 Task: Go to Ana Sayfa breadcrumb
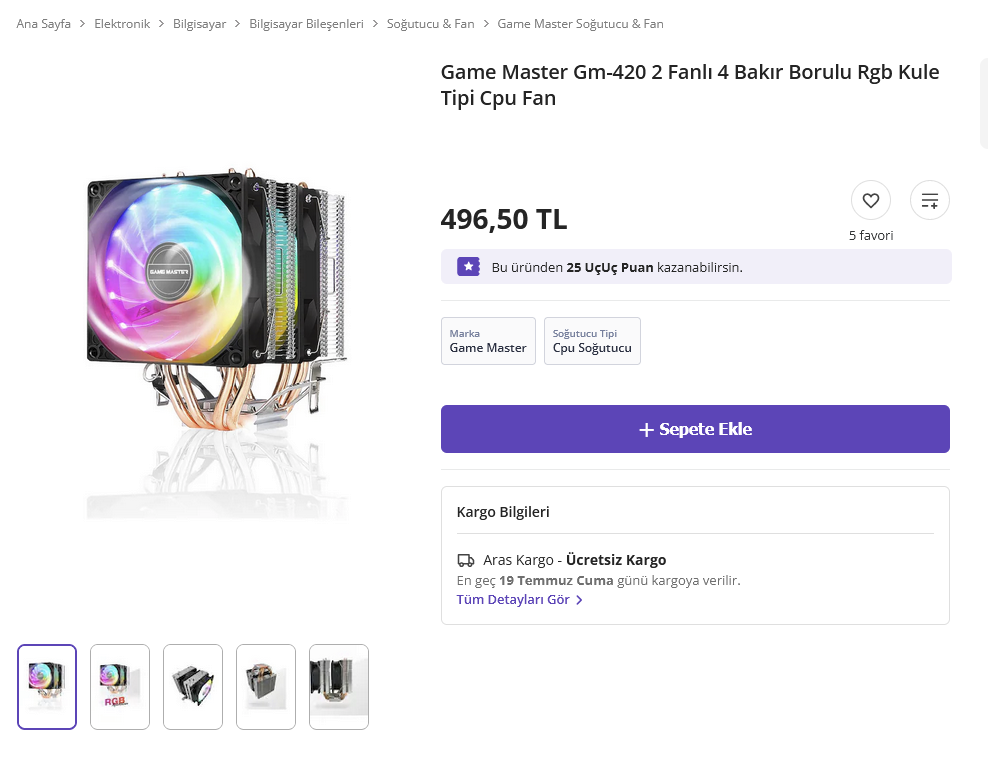(44, 24)
